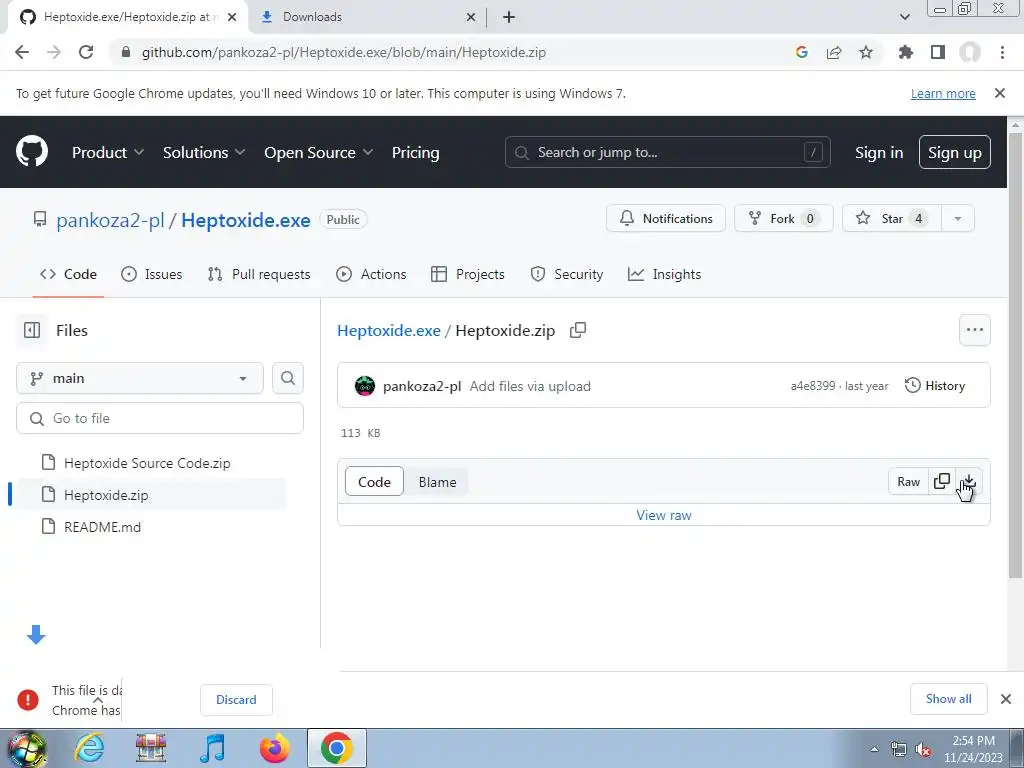1024x768 pixels.
Task: Copy raw file using copy icon beside Raw
Action: click(x=942, y=481)
